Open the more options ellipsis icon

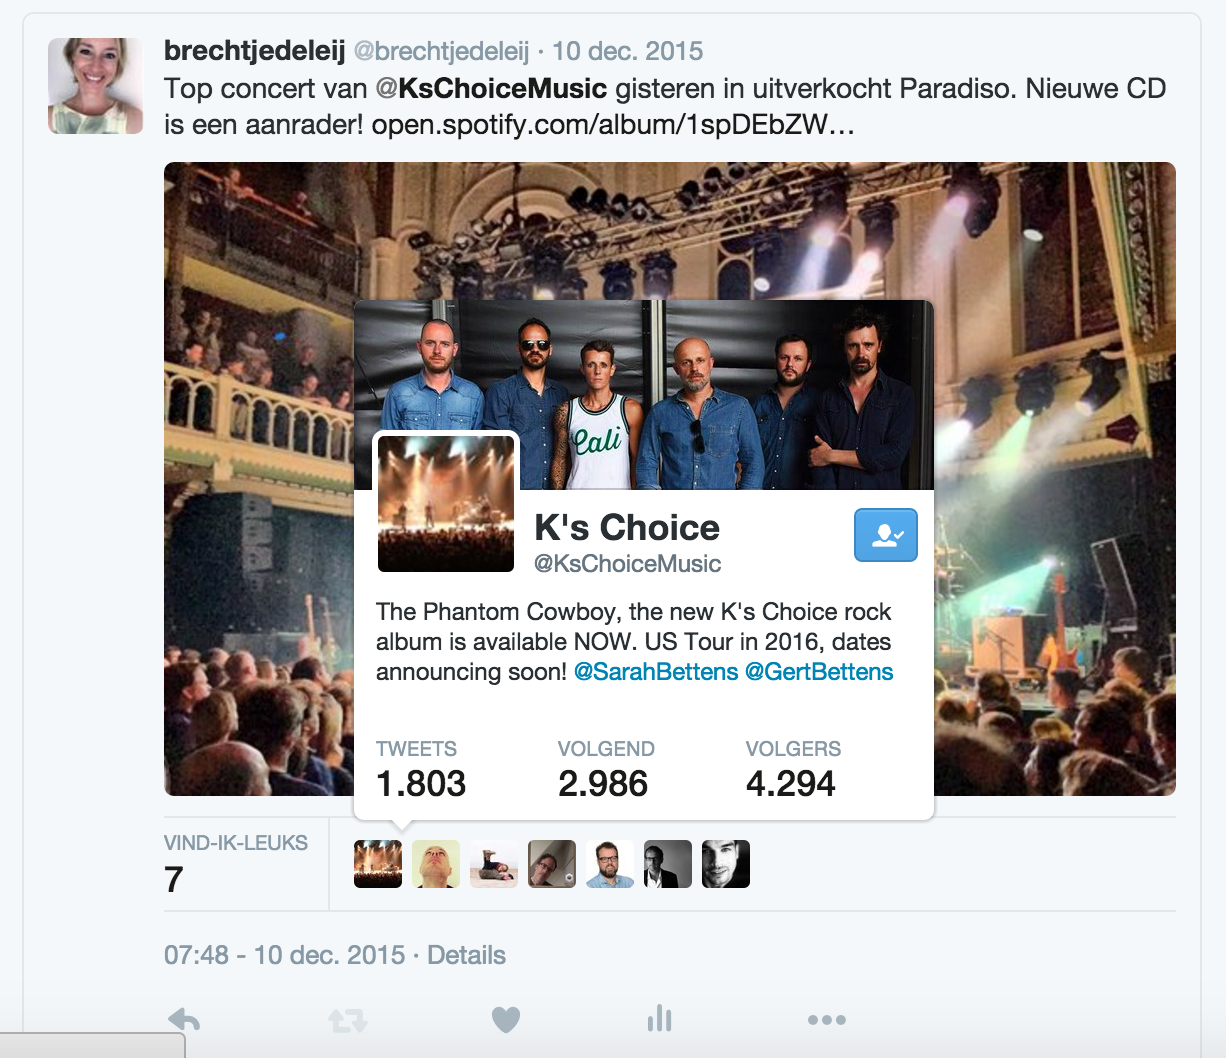click(x=826, y=1019)
